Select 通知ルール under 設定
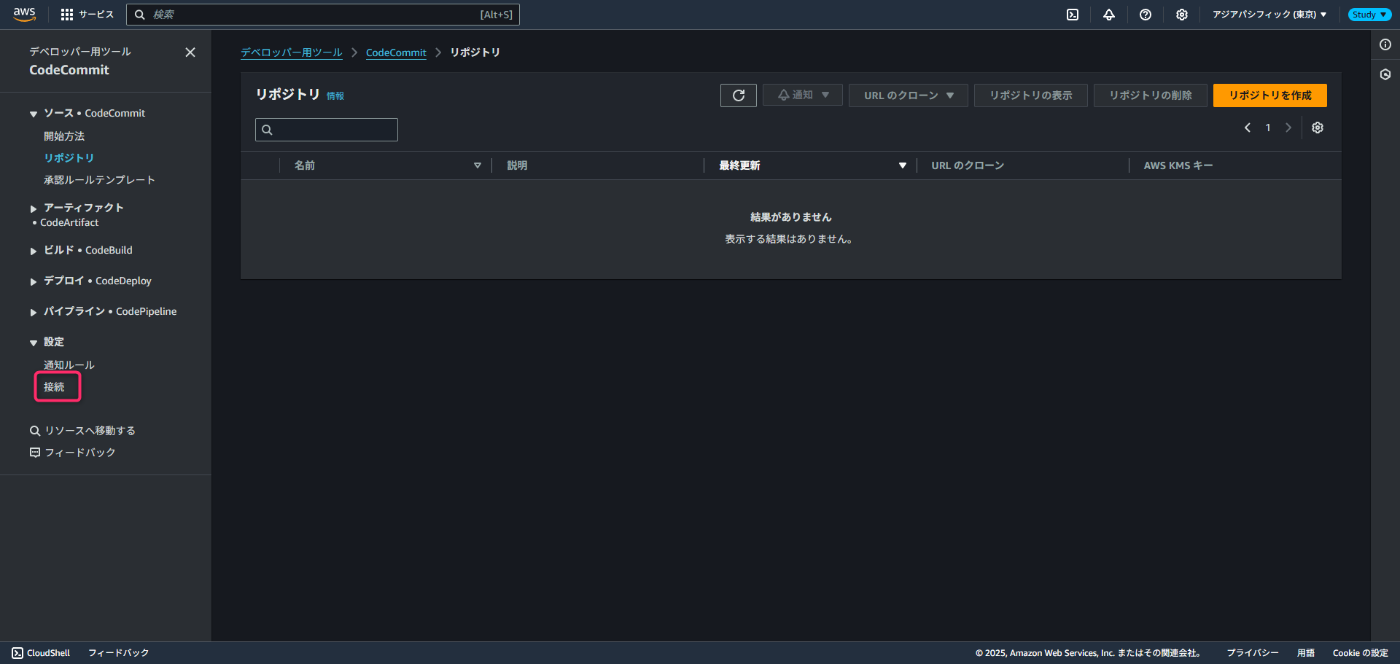The height and width of the screenshot is (664, 1400). (69, 365)
